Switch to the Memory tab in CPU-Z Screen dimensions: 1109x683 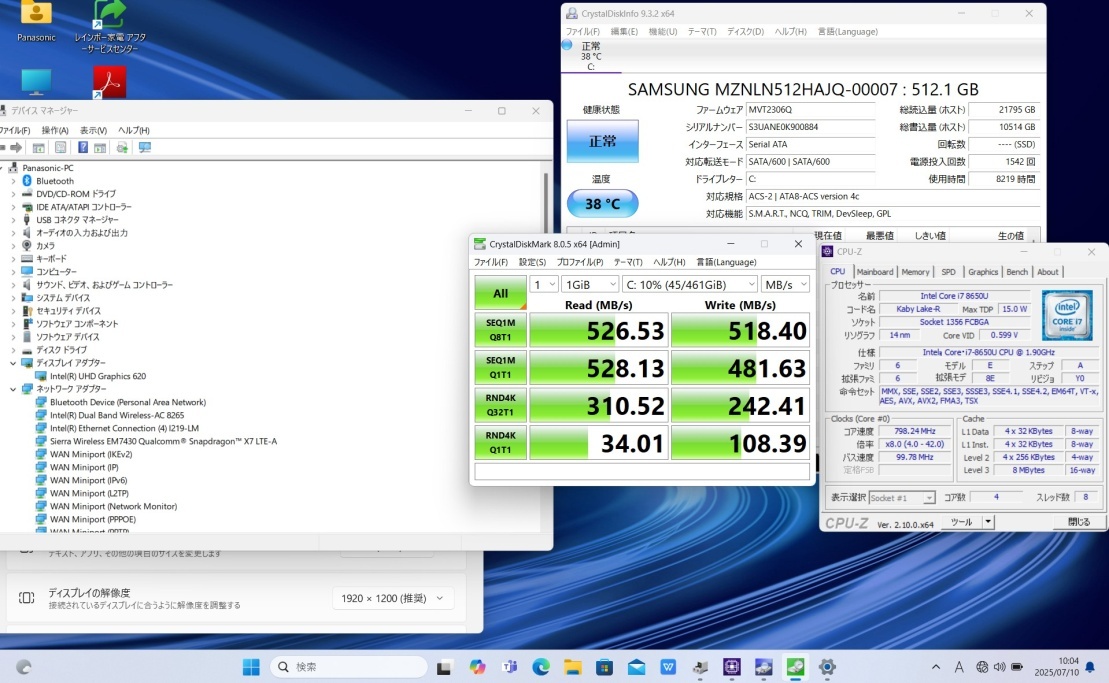[915, 272]
